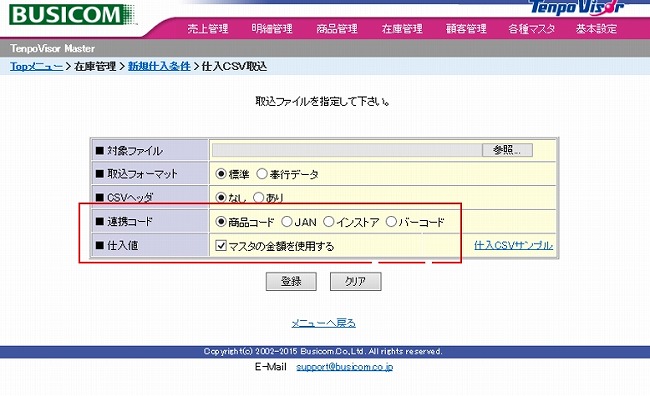Select バーコード as linkage code
650x396 pixels.
[391, 222]
